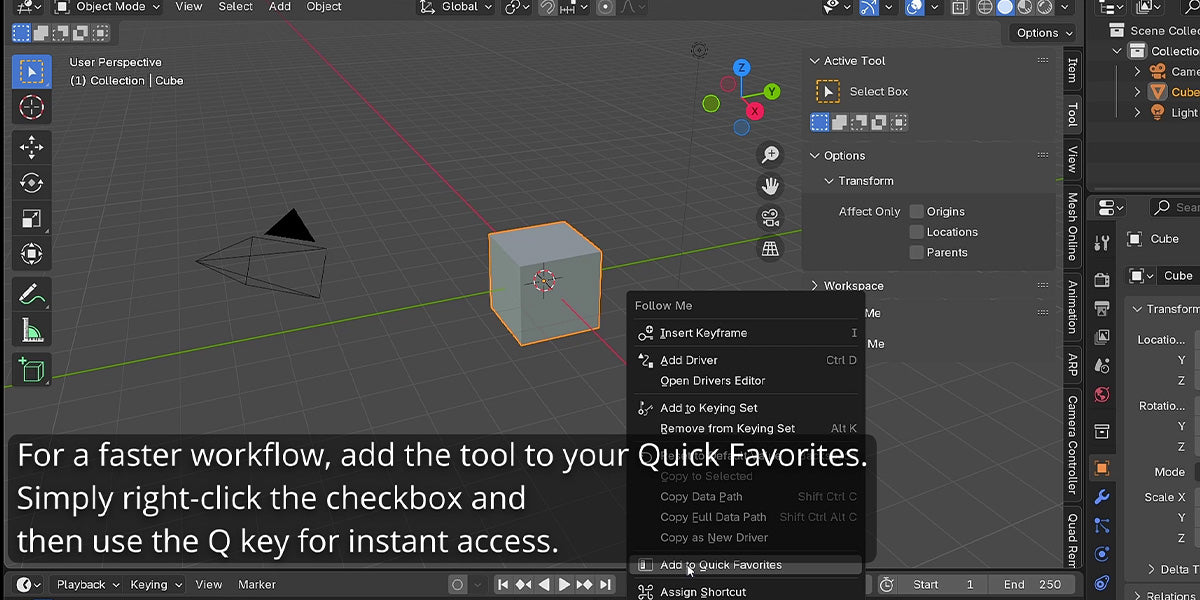Choose Add Driver from context menu
The height and width of the screenshot is (600, 1200).
pos(746,360)
